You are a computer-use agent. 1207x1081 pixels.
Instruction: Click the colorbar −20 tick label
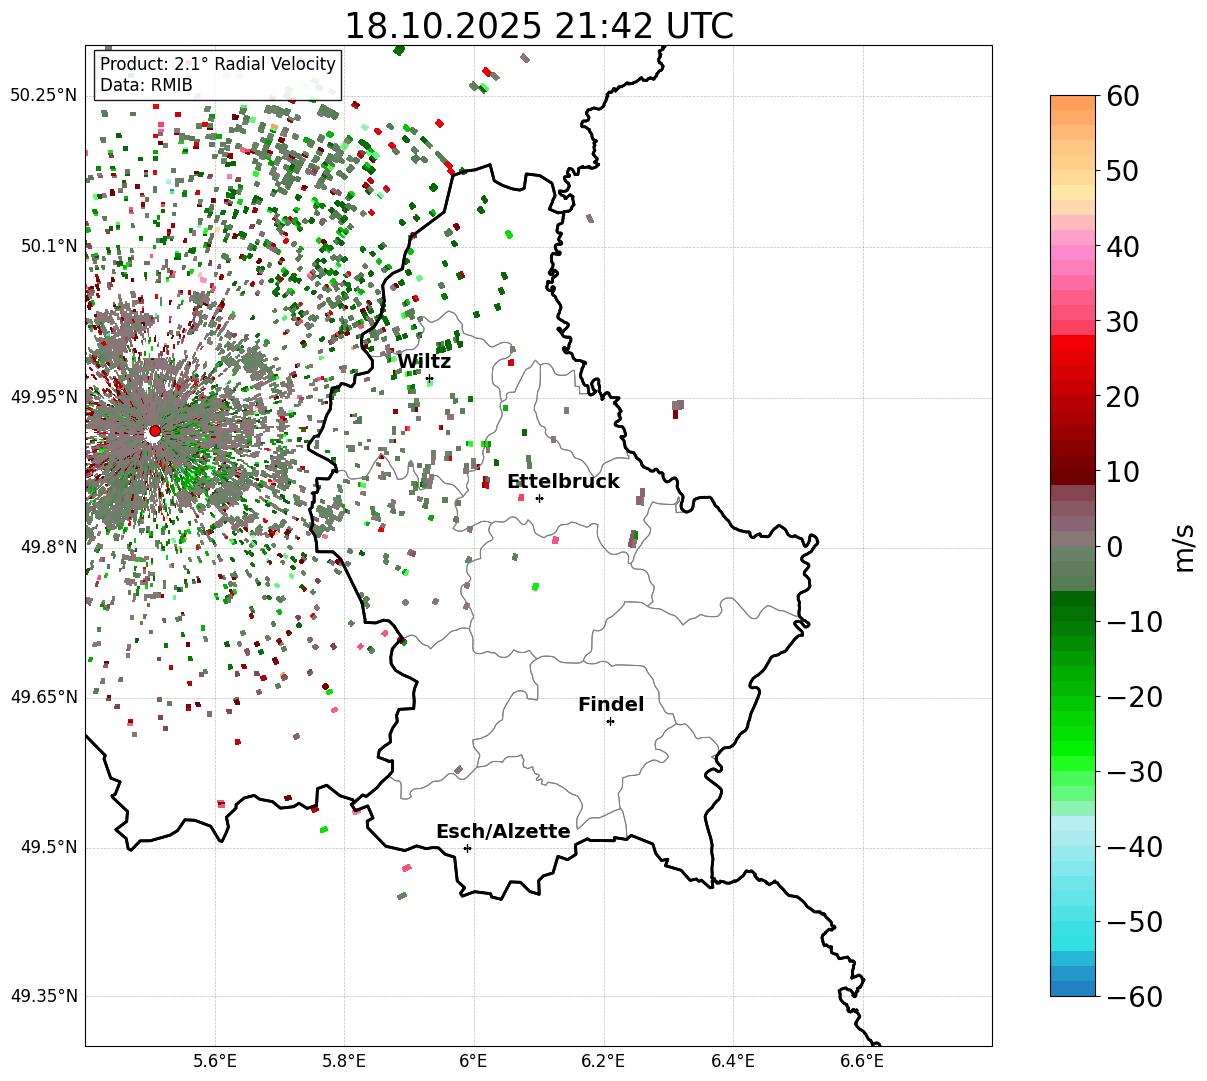[x=1134, y=697]
